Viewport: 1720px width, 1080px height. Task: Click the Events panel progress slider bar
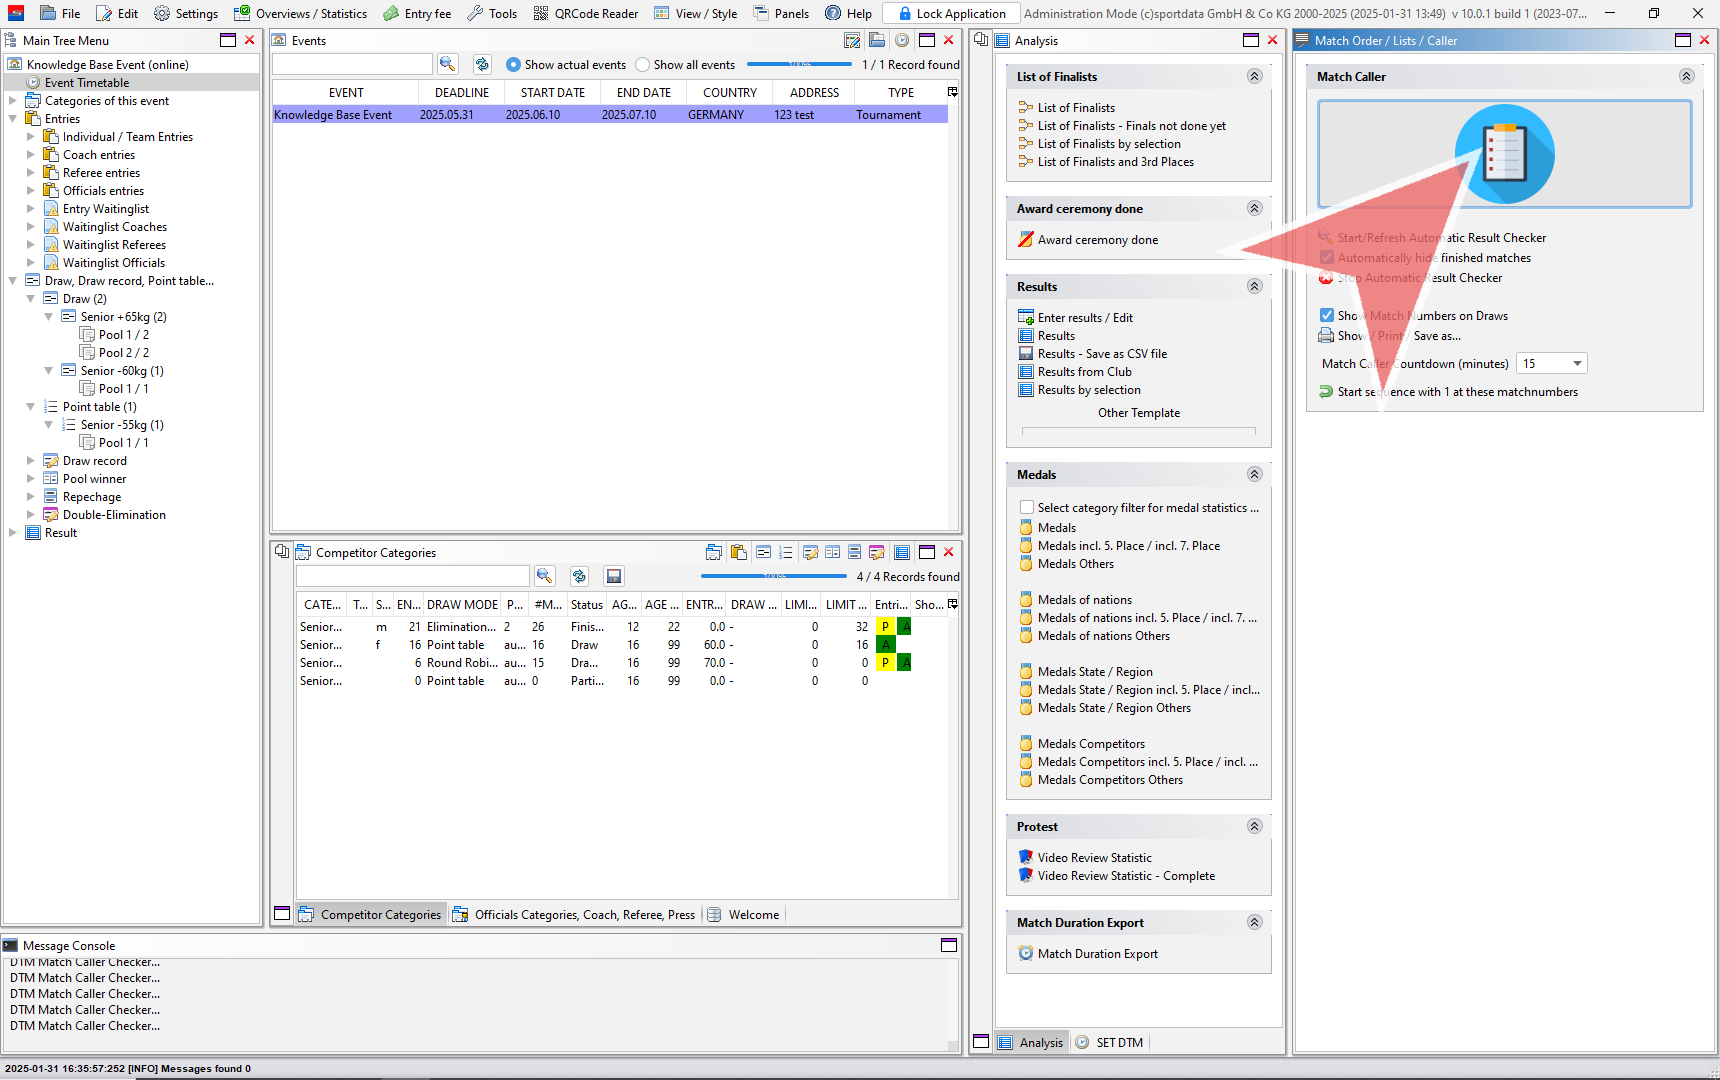(799, 65)
